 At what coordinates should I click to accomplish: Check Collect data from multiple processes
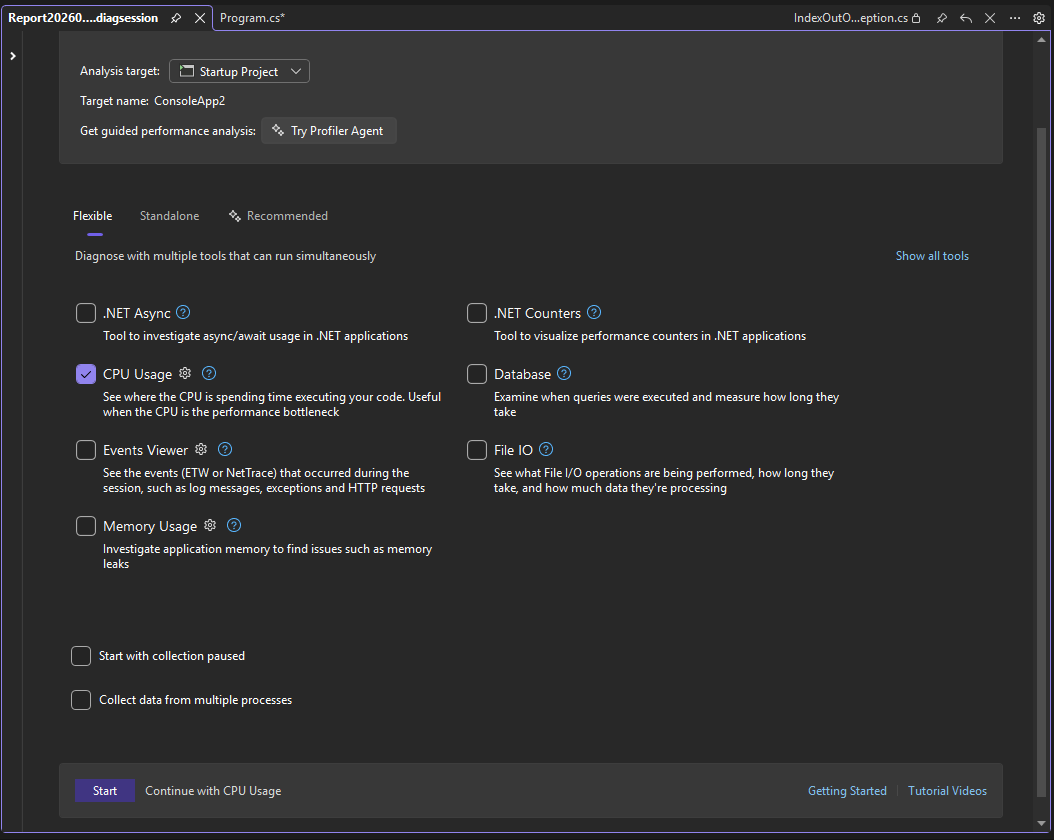click(81, 699)
